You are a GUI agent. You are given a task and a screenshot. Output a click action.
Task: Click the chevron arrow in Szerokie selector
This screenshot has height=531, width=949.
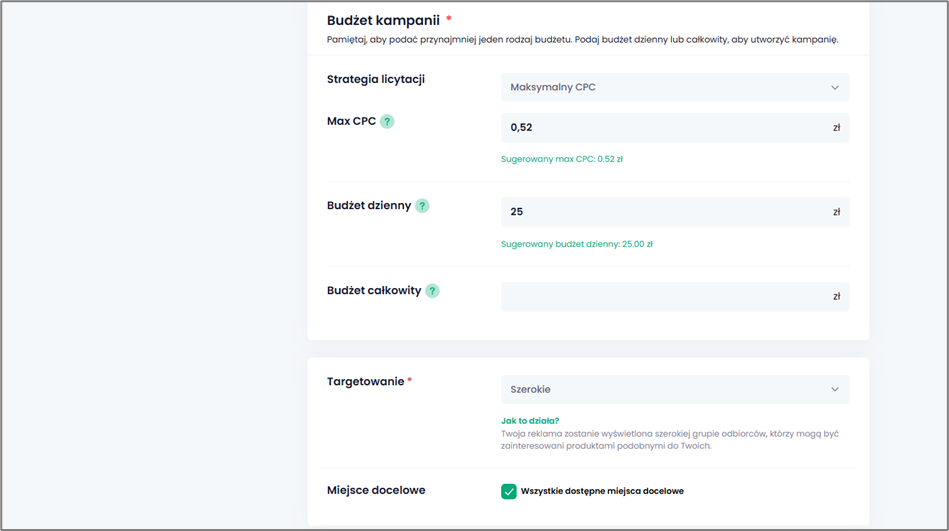click(x=835, y=390)
